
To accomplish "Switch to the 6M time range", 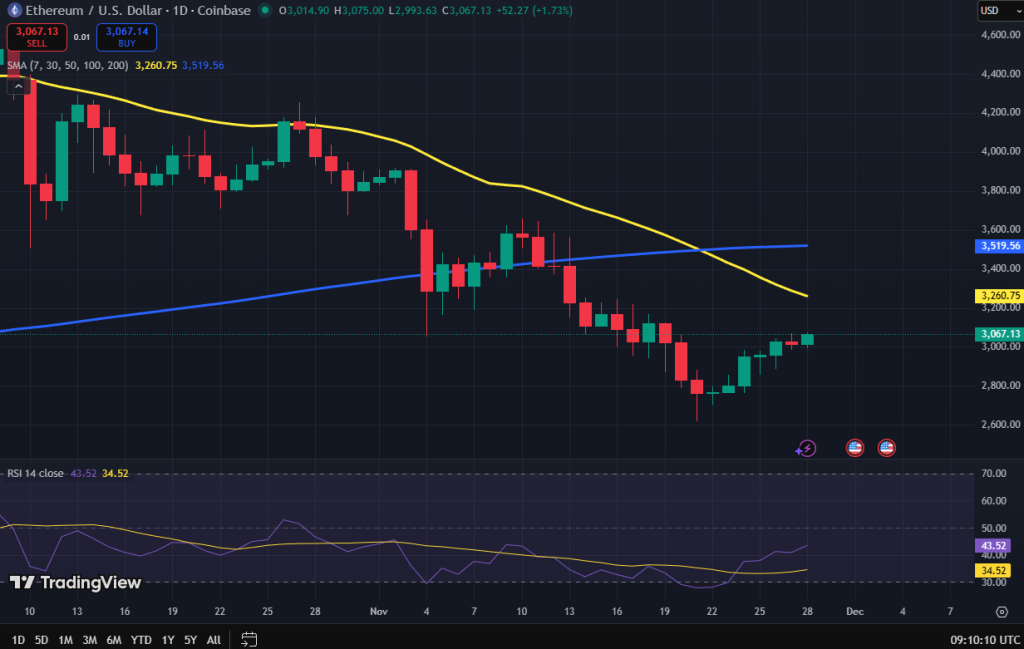I will point(114,640).
